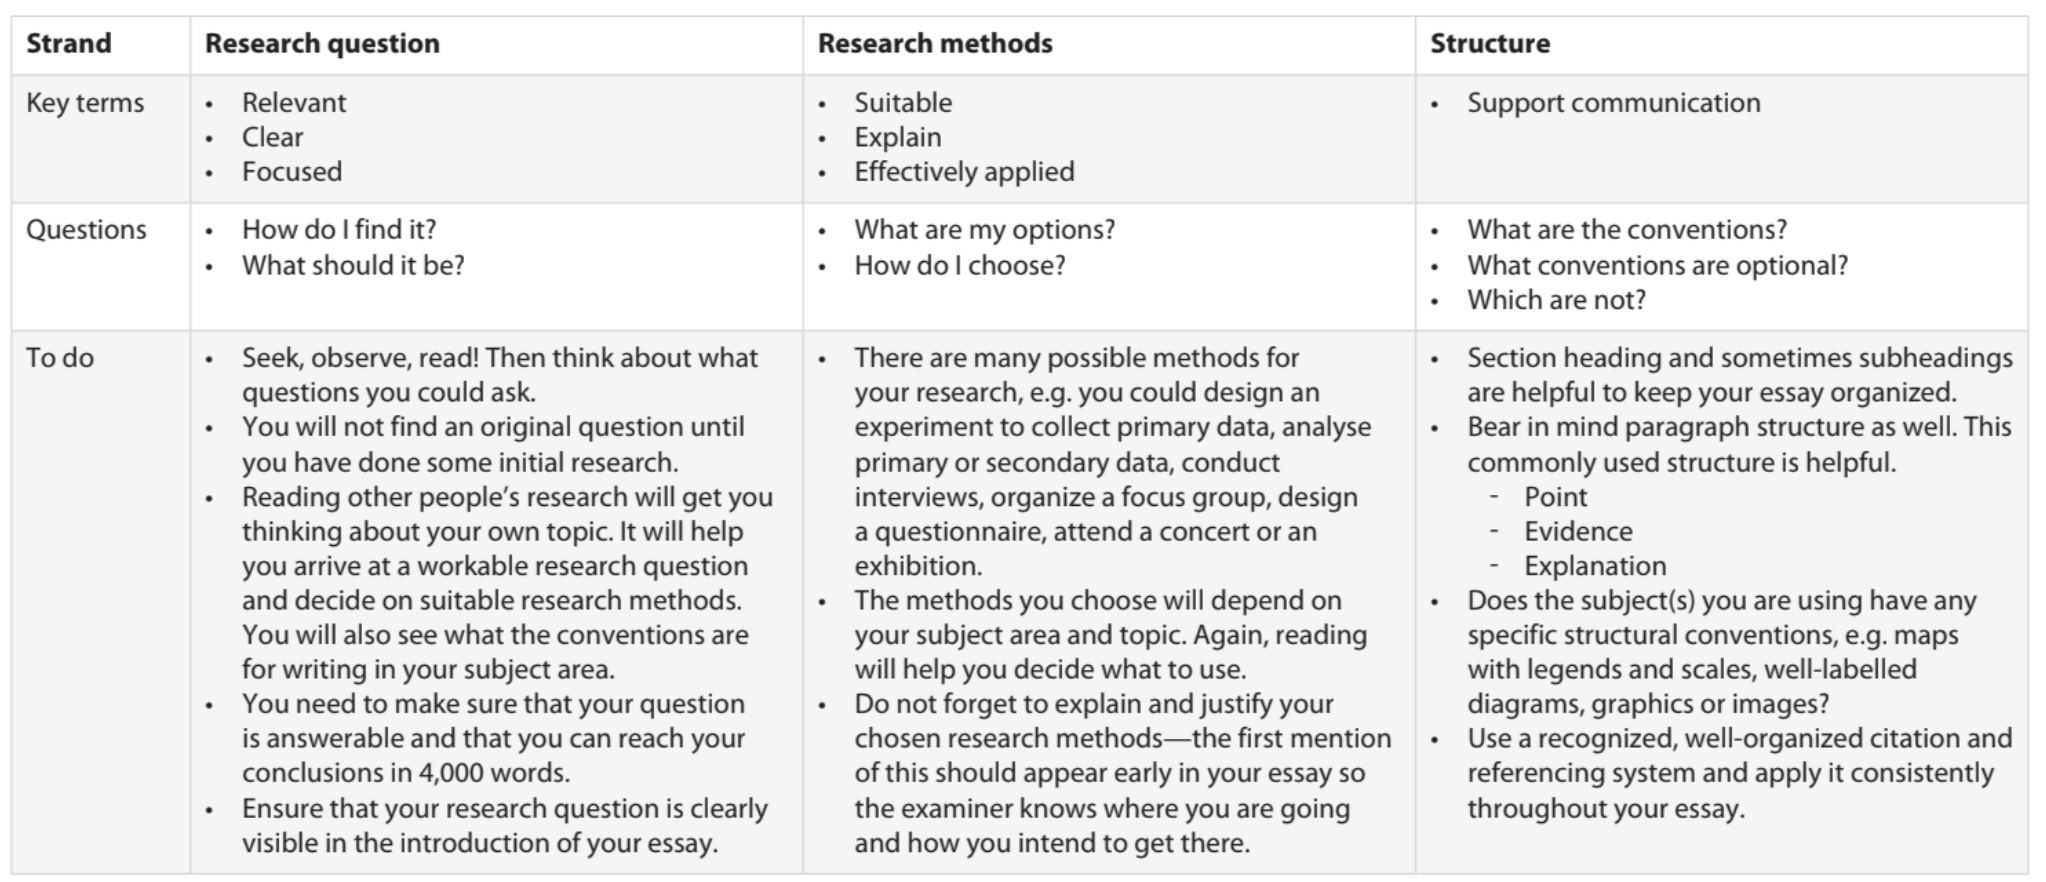Viewport: 2046px width, 882px height.
Task: Select the Evidence sub-item
Action: (x=1578, y=531)
